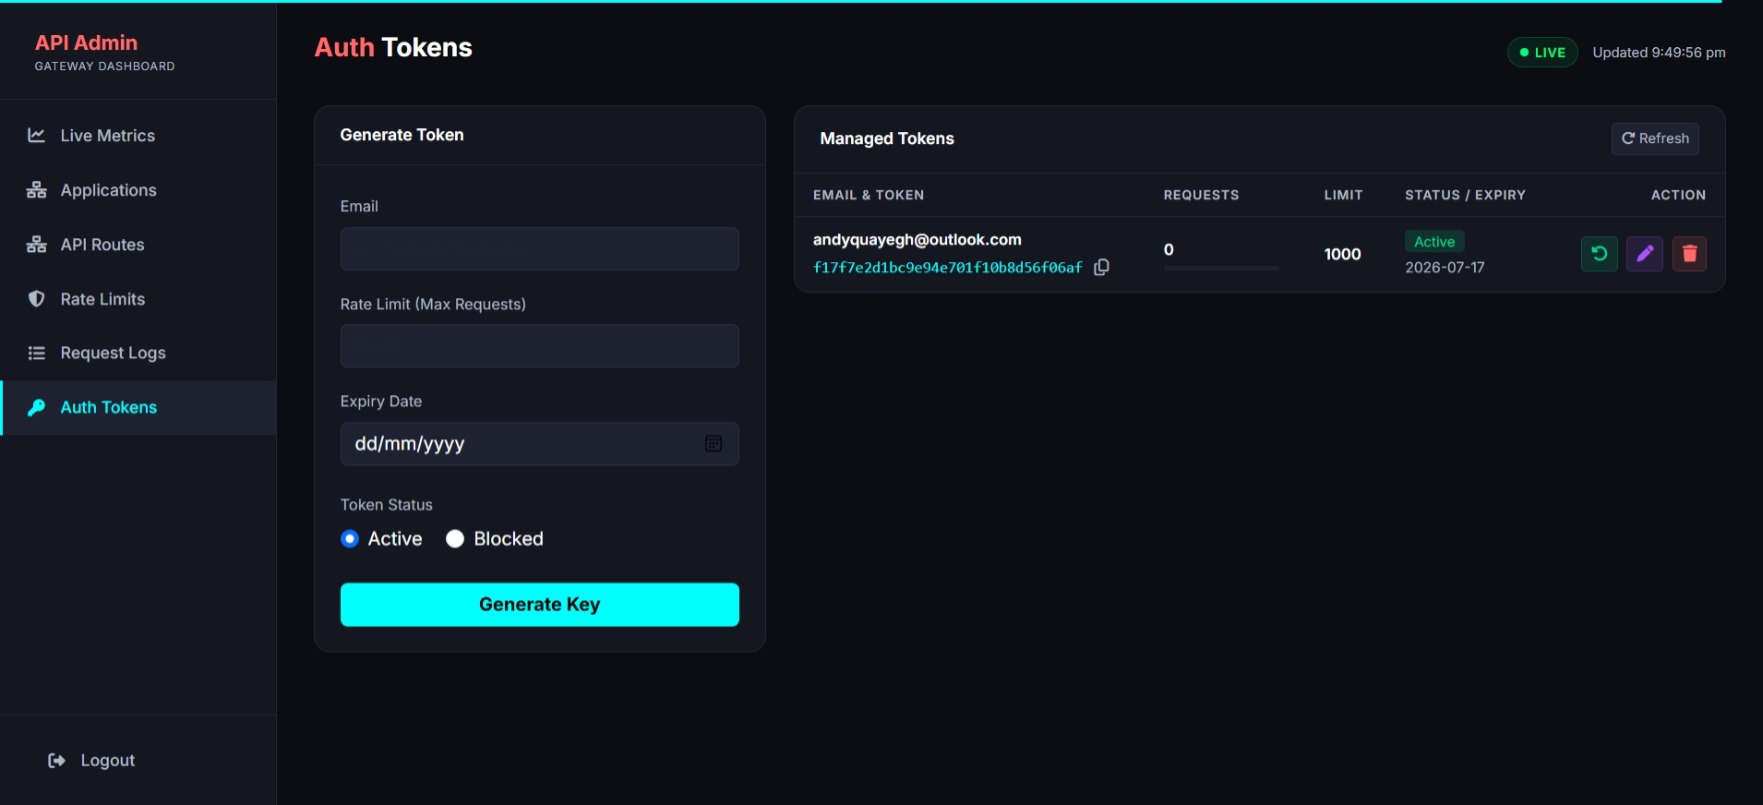Select the Active token status
This screenshot has width=1763, height=805.
point(350,539)
